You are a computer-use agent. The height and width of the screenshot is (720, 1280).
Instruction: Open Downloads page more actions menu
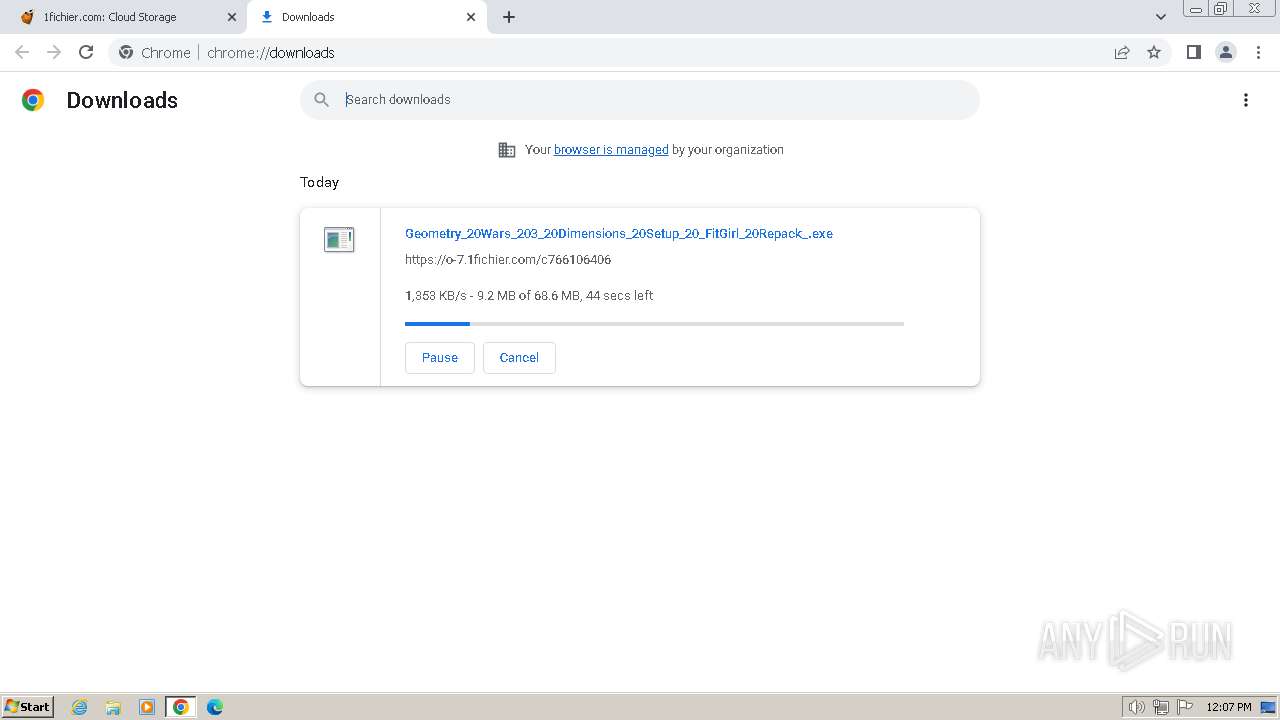(1246, 100)
